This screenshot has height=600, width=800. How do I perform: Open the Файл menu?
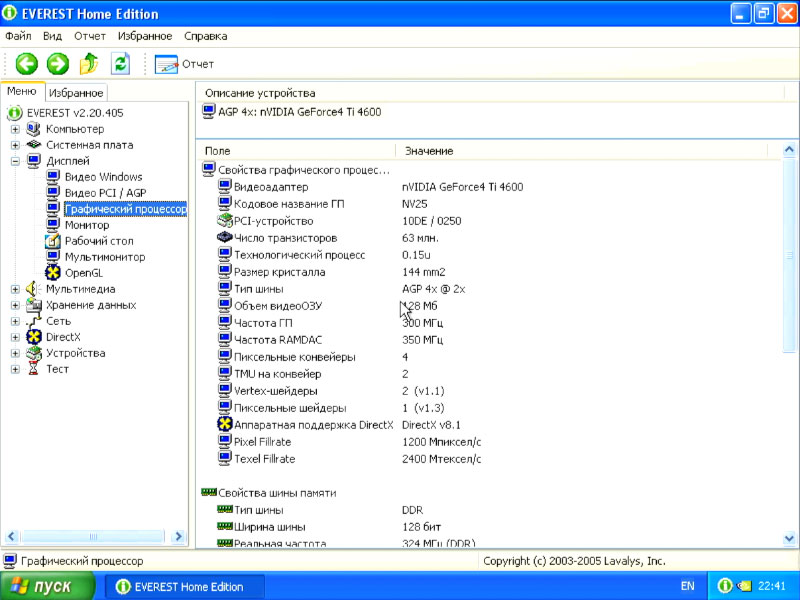click(x=18, y=36)
